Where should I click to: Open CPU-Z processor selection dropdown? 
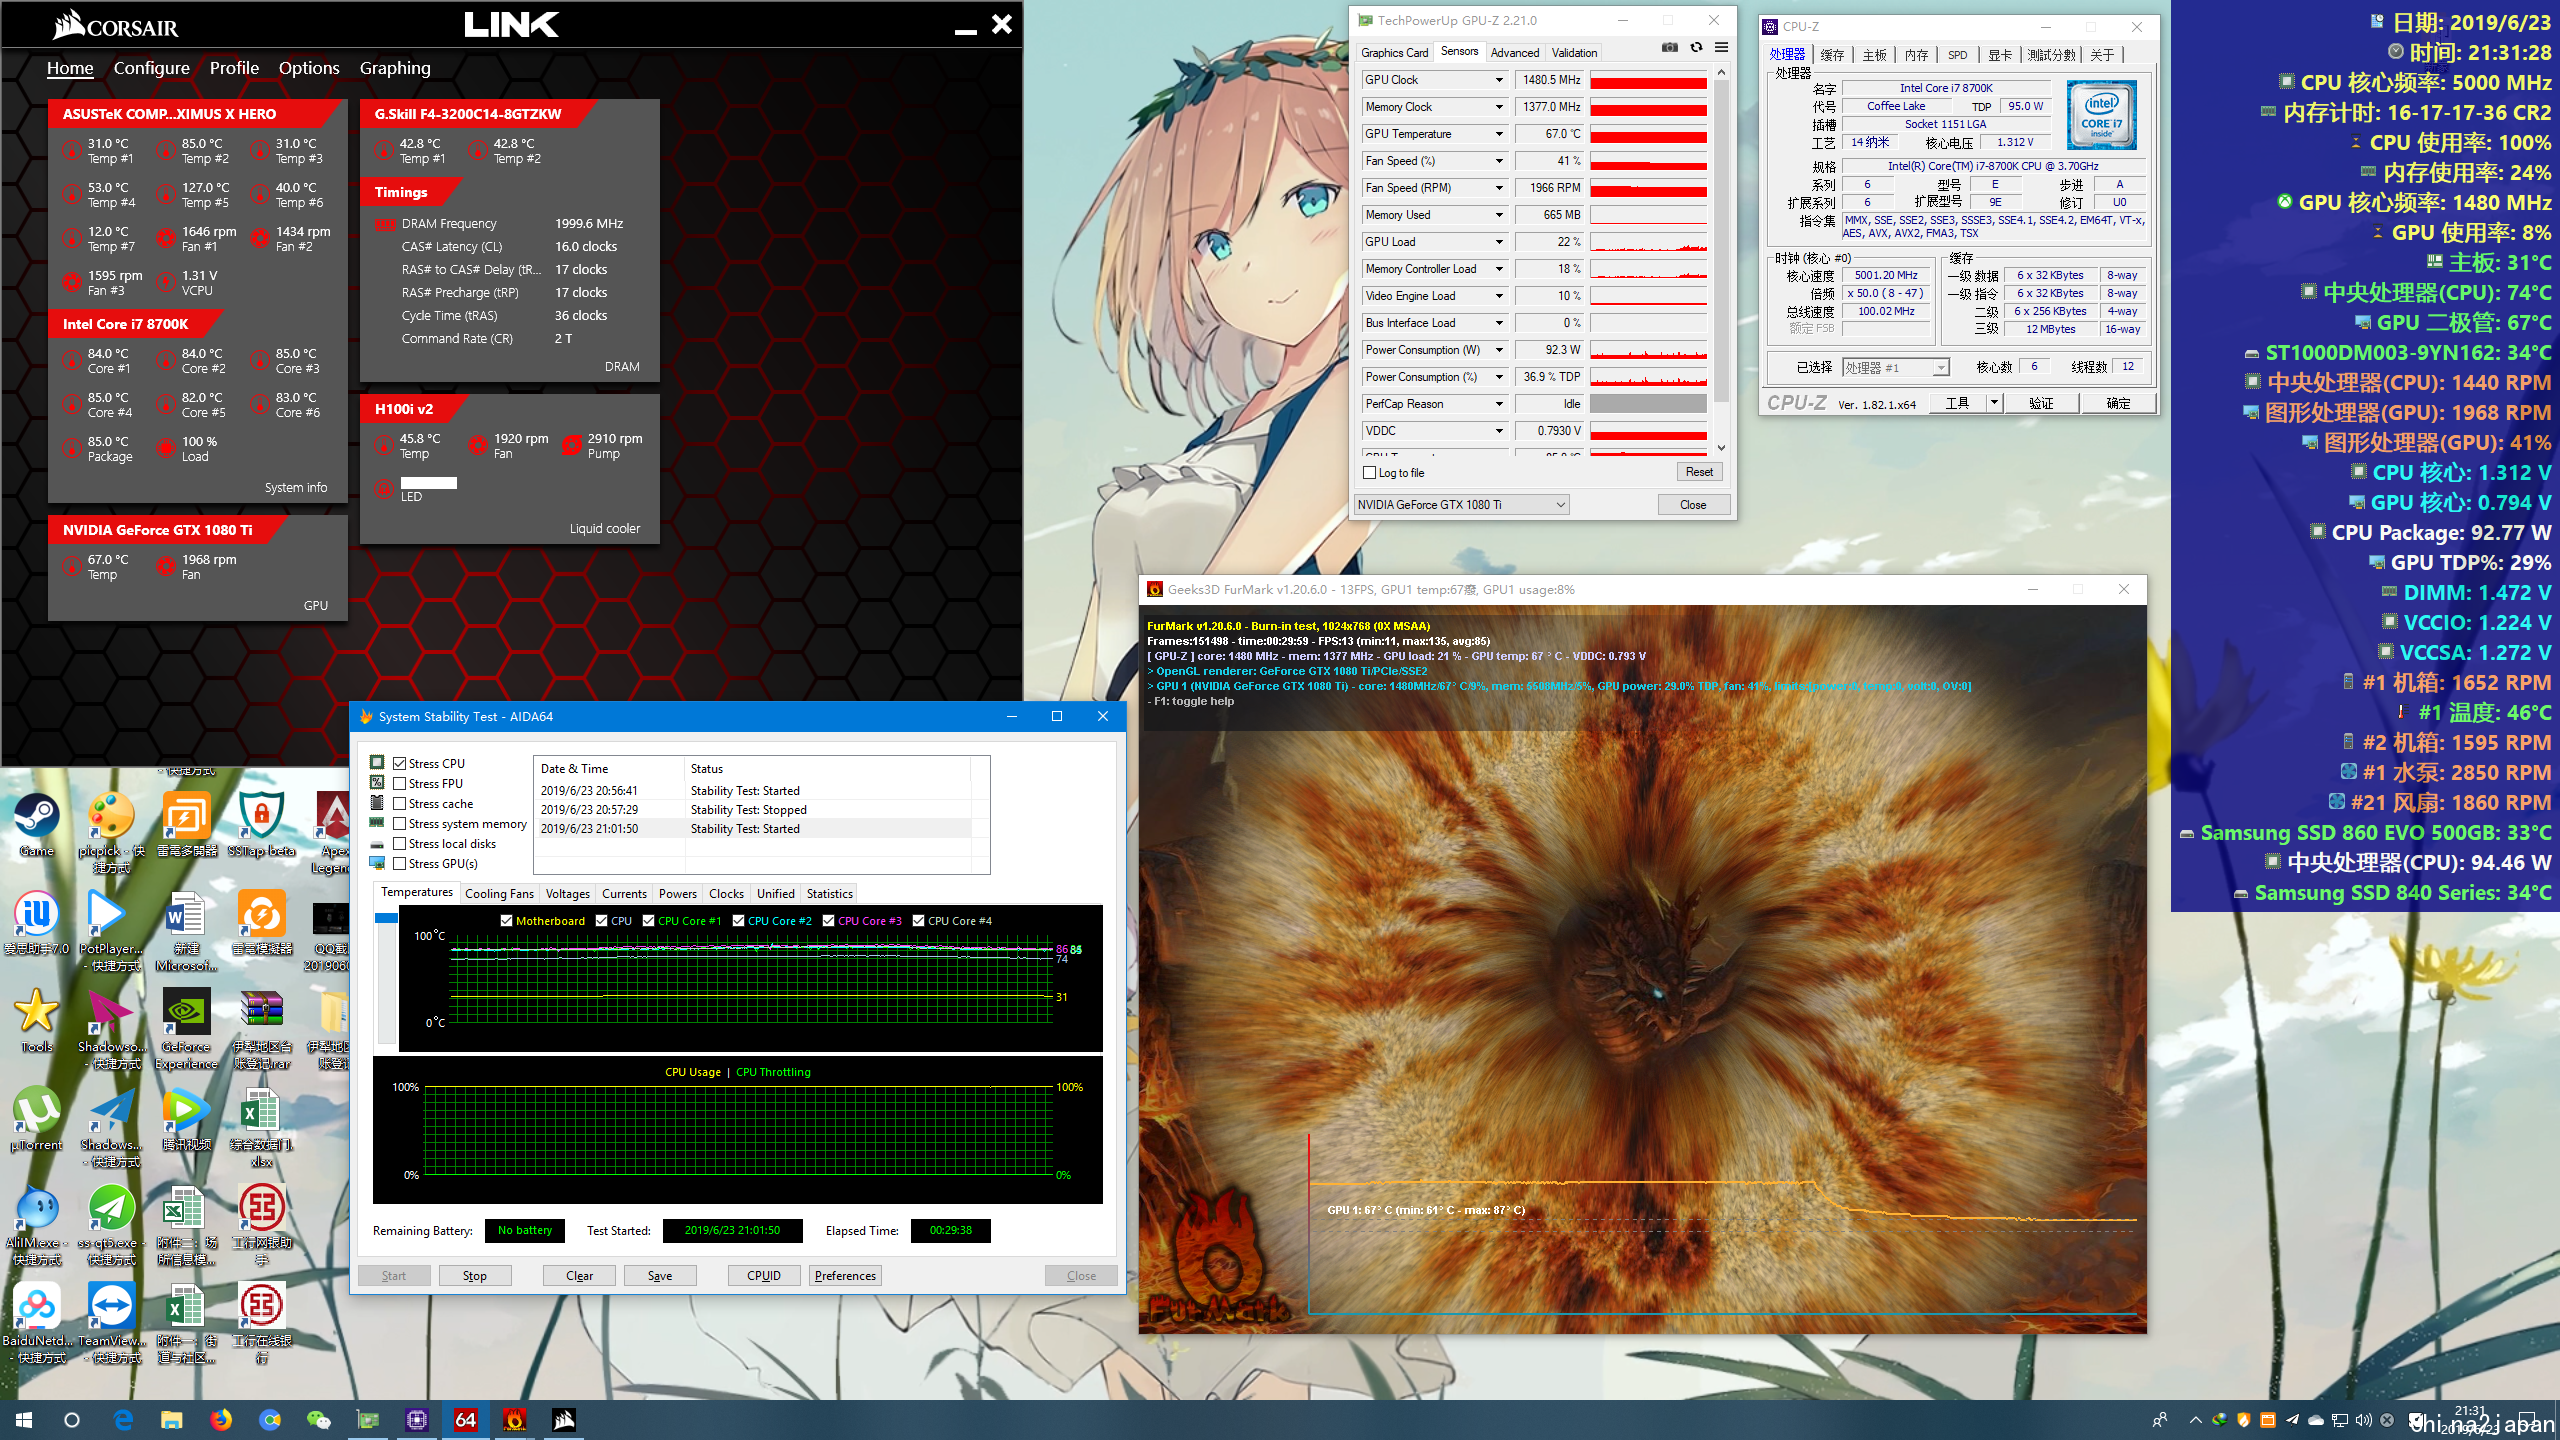point(1895,367)
